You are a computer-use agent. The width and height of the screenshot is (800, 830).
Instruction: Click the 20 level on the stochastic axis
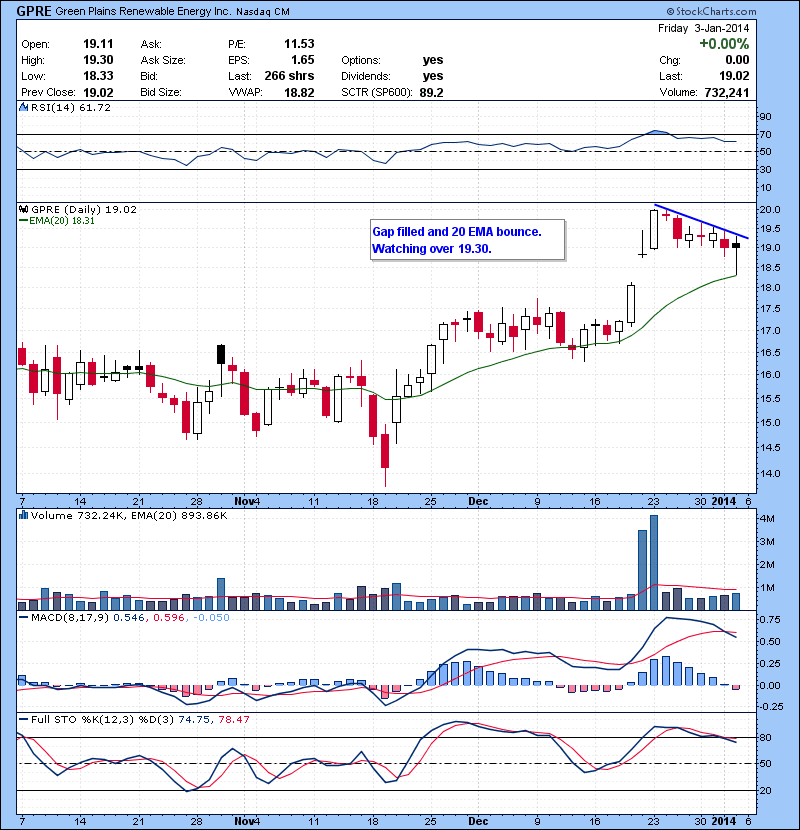tap(765, 790)
